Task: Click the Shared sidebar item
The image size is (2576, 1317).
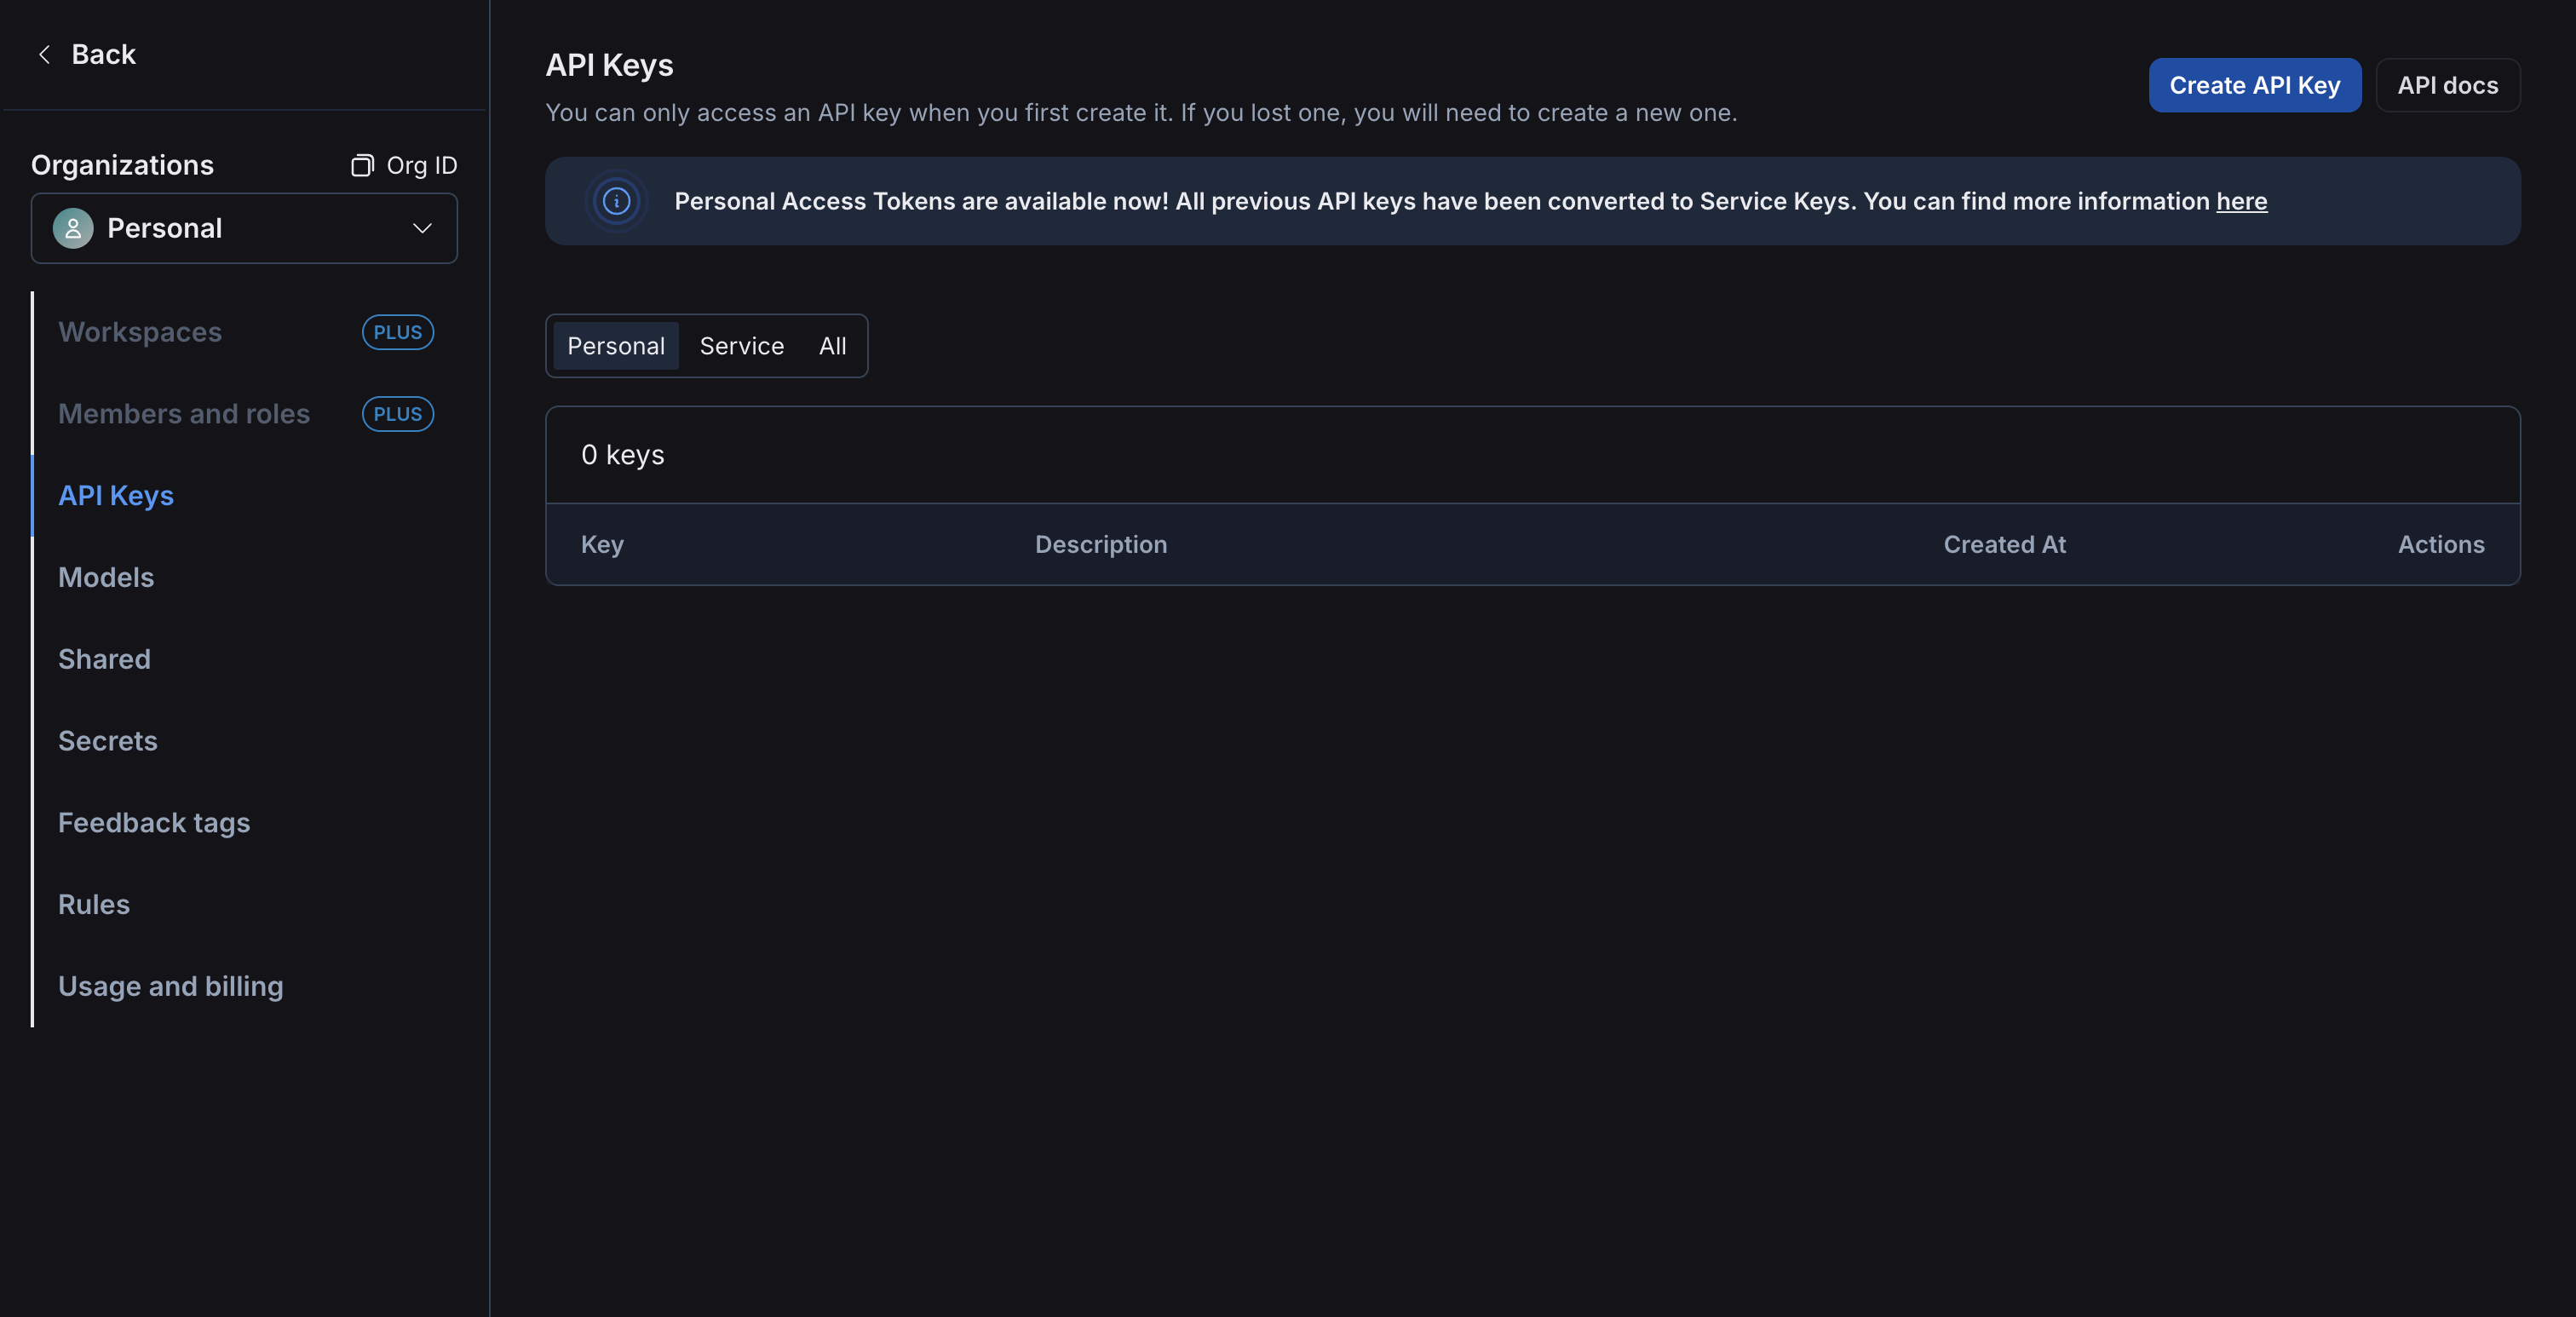Action: click(x=104, y=658)
